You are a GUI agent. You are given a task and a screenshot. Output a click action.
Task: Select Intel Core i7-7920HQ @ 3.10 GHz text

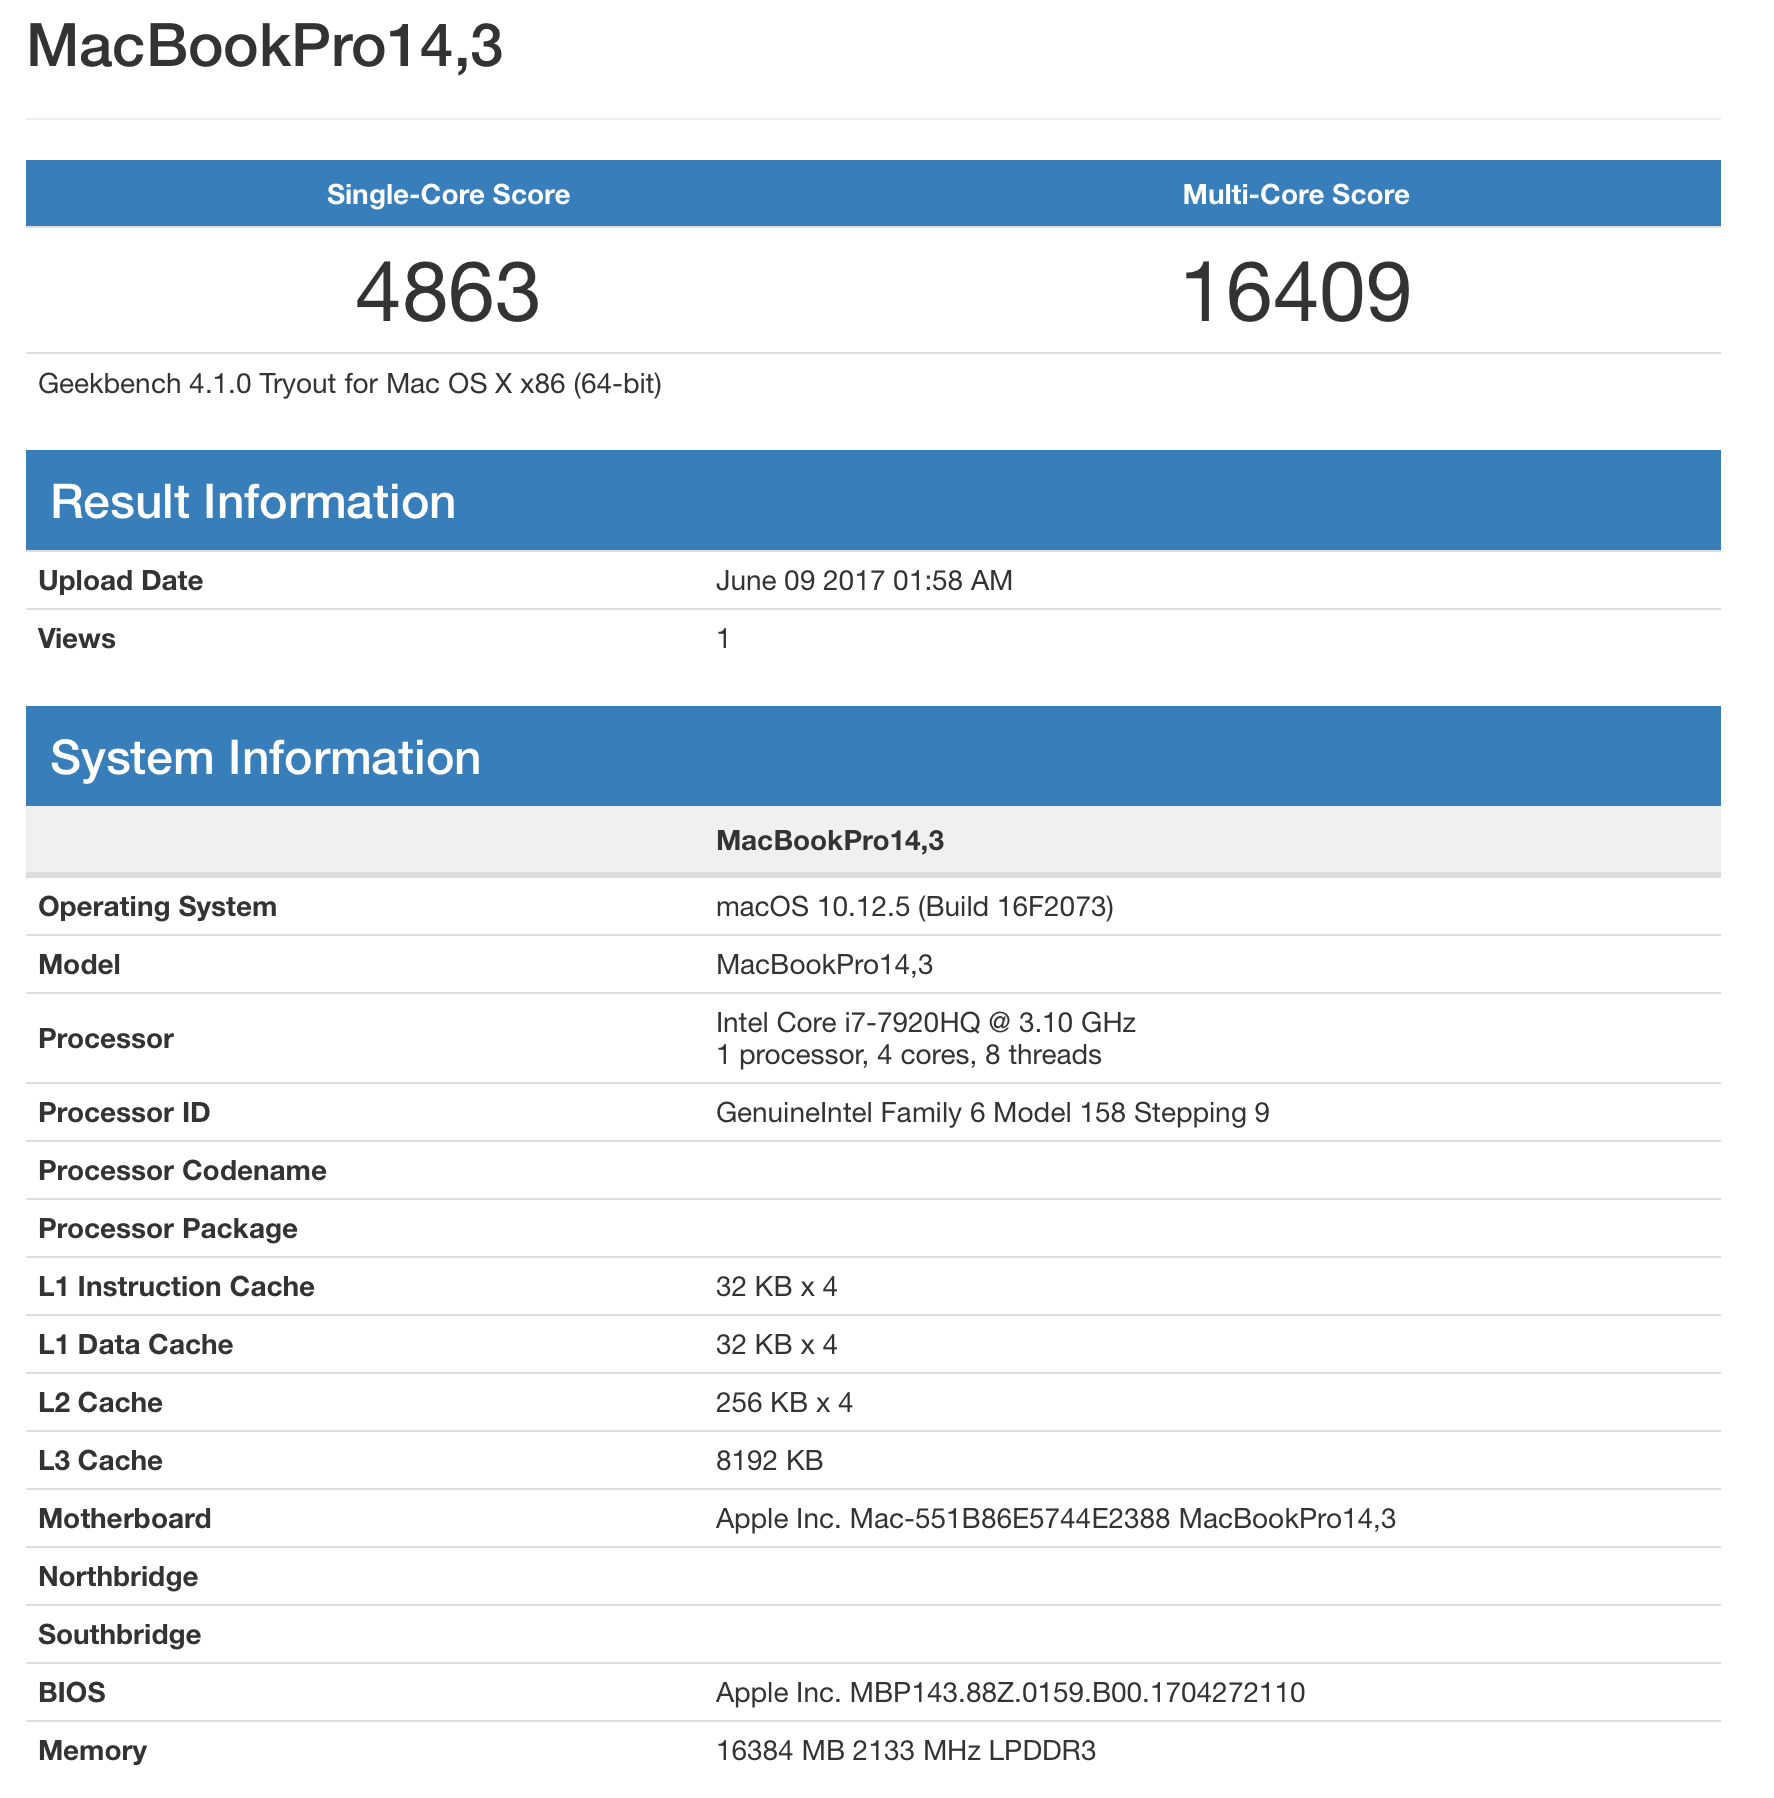pos(925,1023)
